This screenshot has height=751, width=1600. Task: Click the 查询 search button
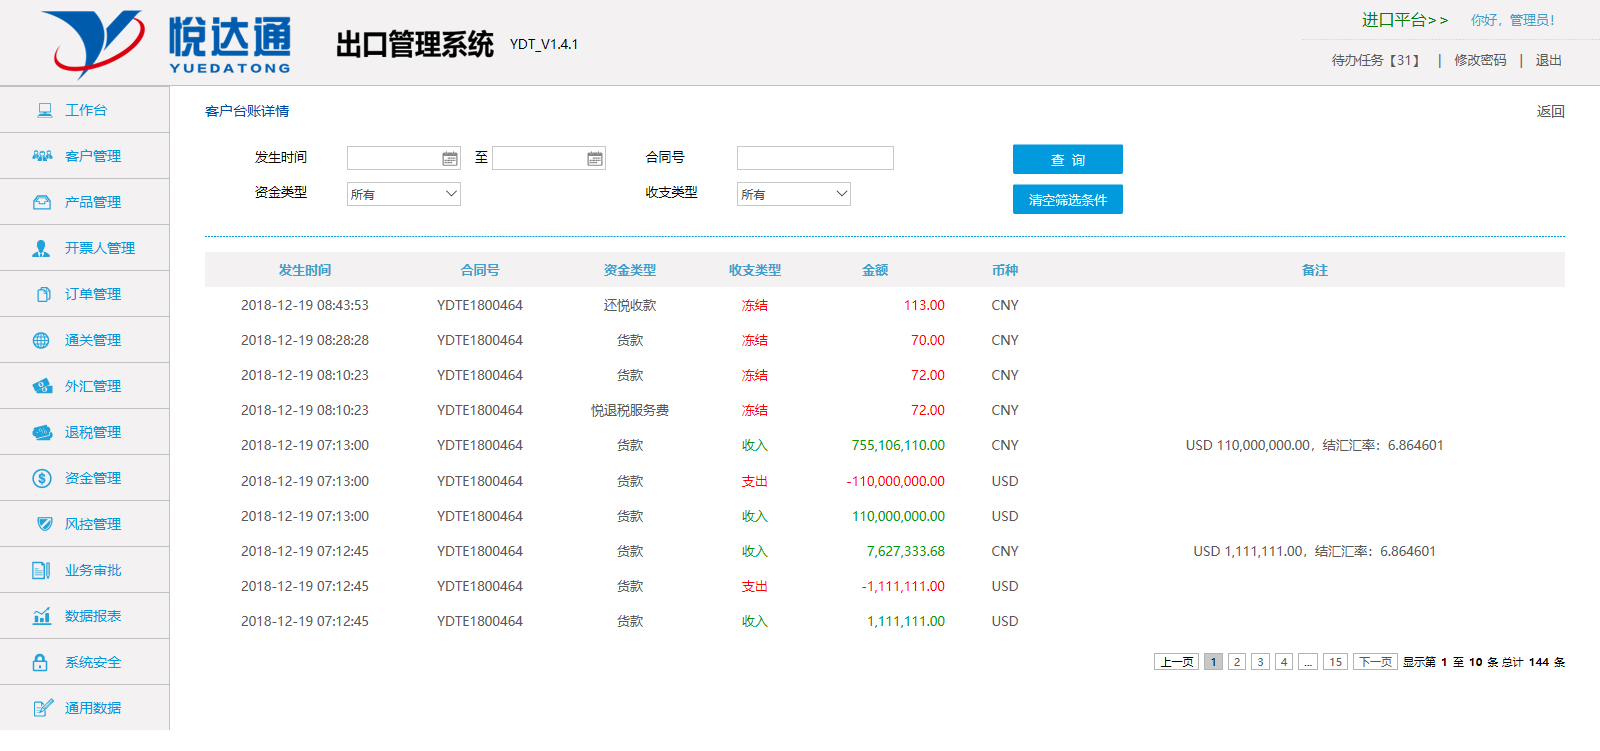pos(1067,160)
